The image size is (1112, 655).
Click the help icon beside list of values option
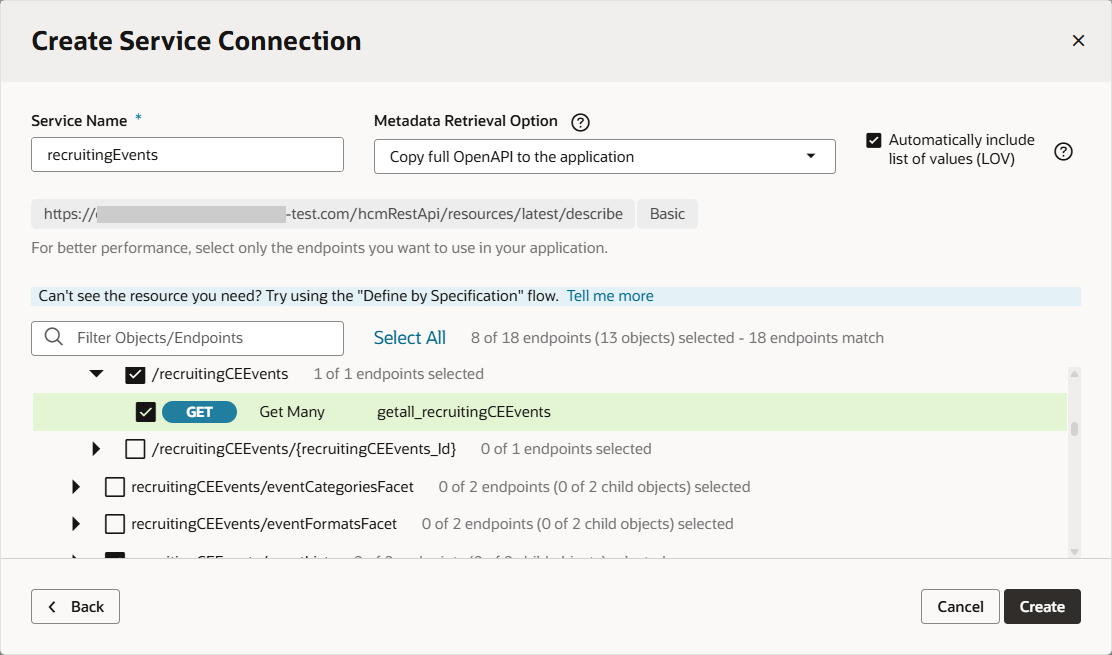(x=1063, y=151)
